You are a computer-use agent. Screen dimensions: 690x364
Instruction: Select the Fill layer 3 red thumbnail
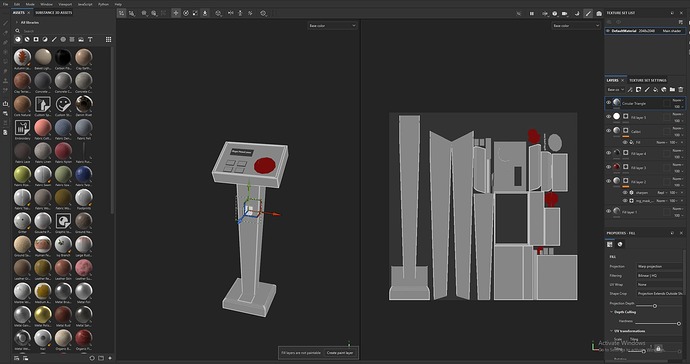pos(617,167)
